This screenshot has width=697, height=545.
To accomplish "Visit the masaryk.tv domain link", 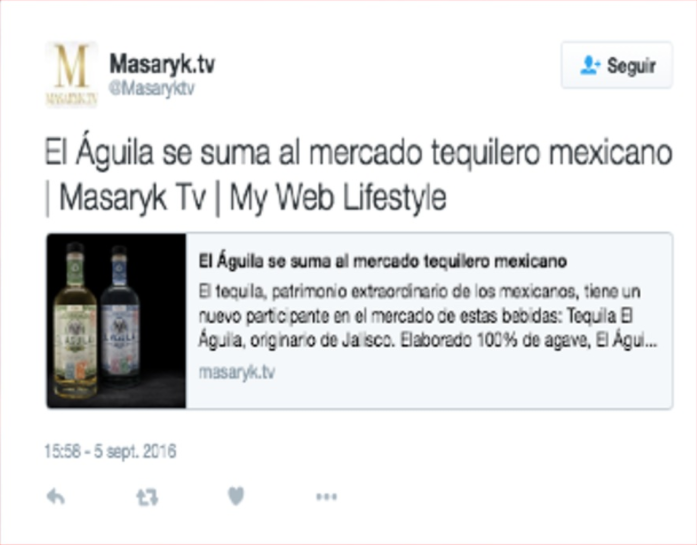I will 236,372.
